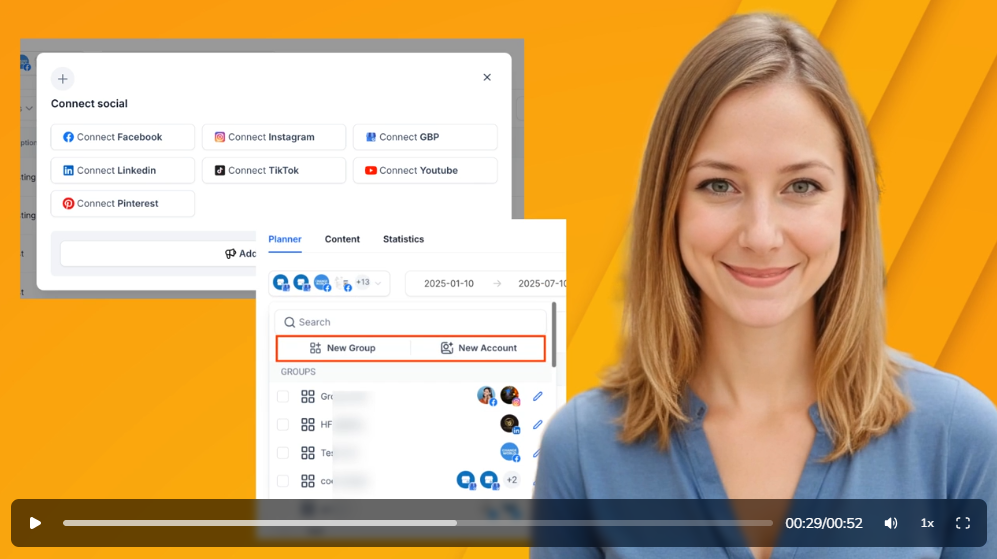997x559 pixels.
Task: Check the HF group checkbox
Action: 283,424
